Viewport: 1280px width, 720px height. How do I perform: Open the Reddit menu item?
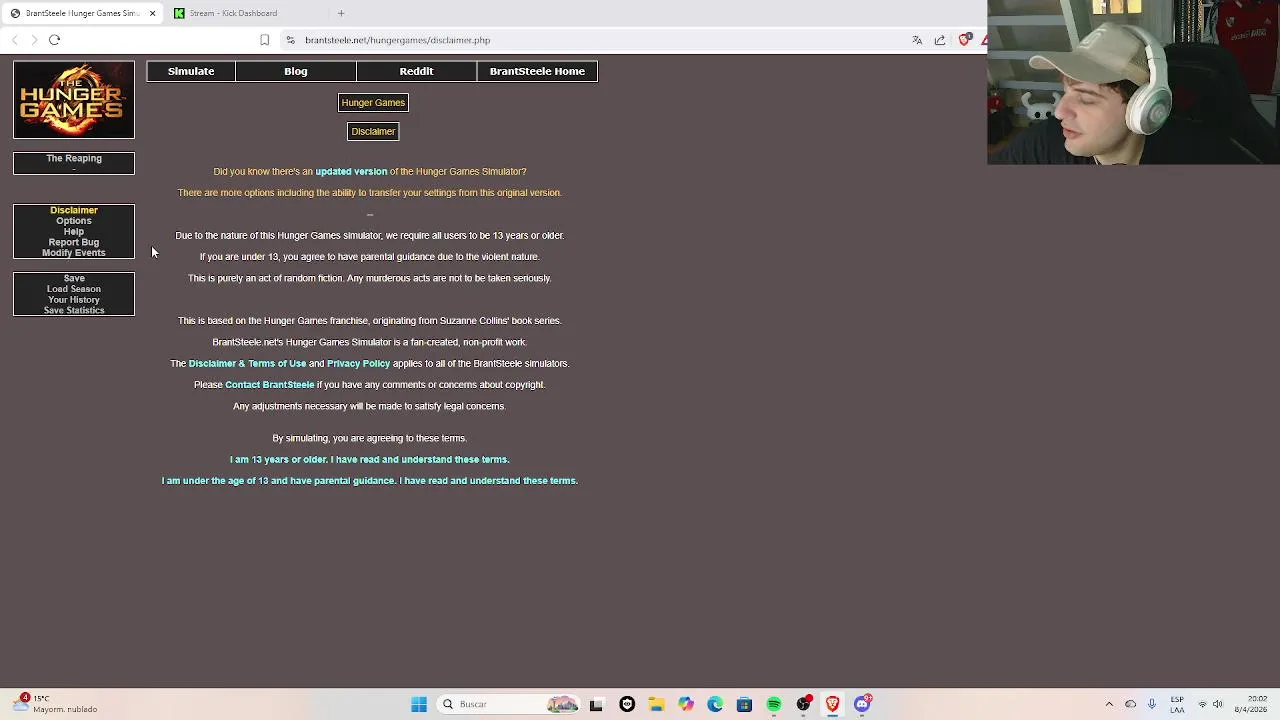[416, 71]
